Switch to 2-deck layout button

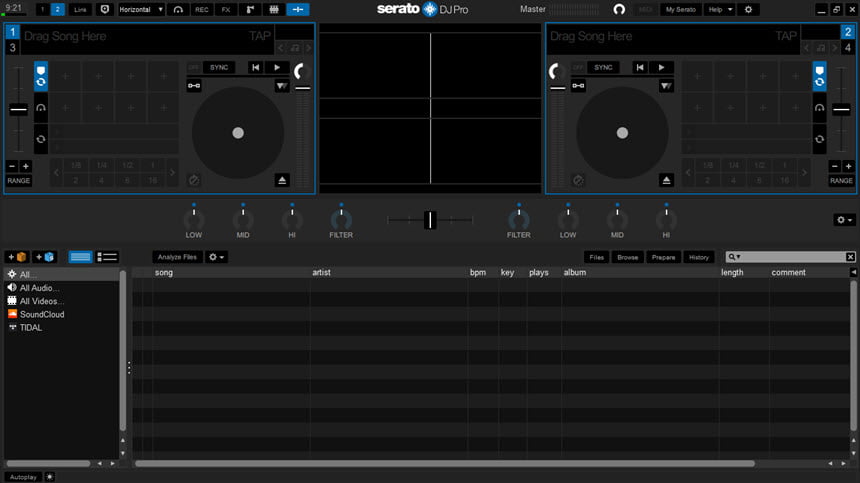coord(57,9)
